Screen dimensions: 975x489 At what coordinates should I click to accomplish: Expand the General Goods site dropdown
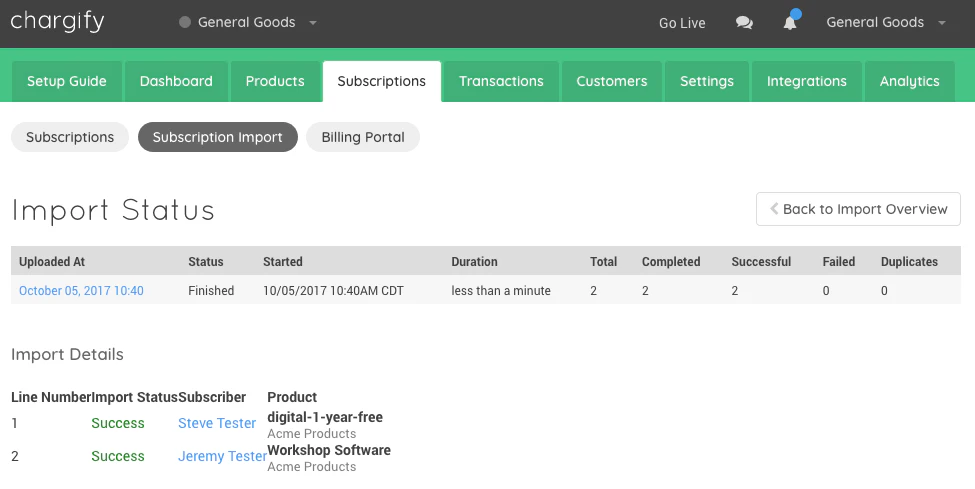tap(247, 22)
